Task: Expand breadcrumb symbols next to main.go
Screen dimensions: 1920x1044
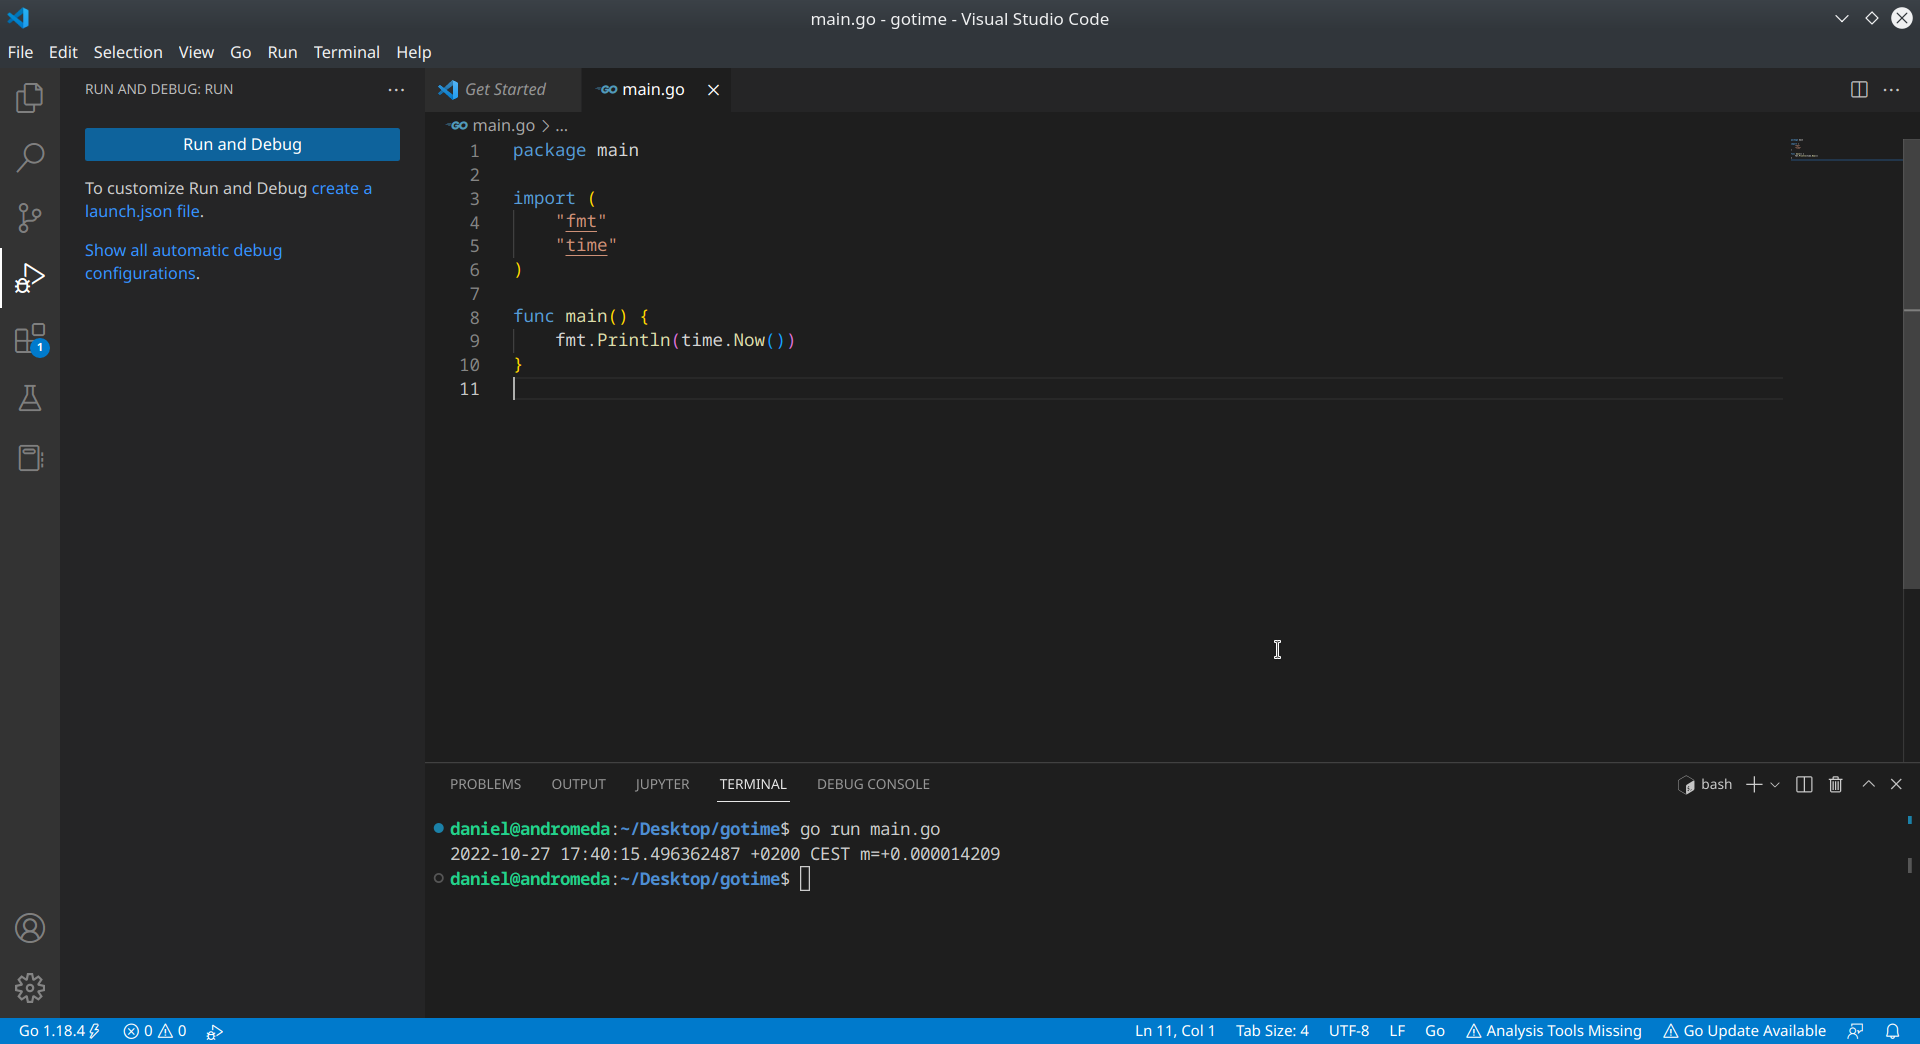Action: point(562,126)
